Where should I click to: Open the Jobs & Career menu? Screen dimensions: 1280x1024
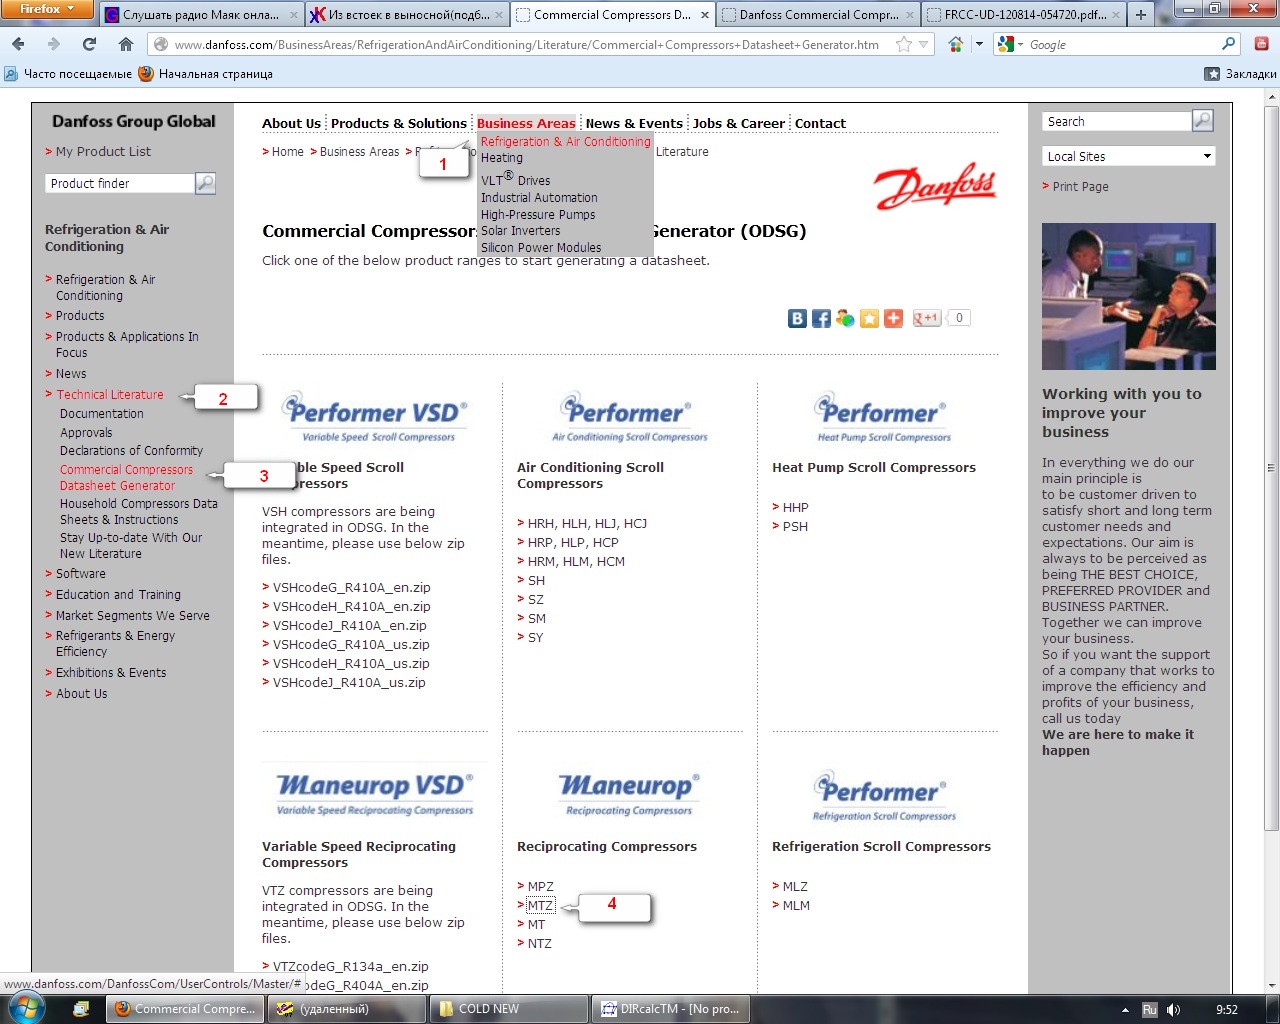pos(739,123)
